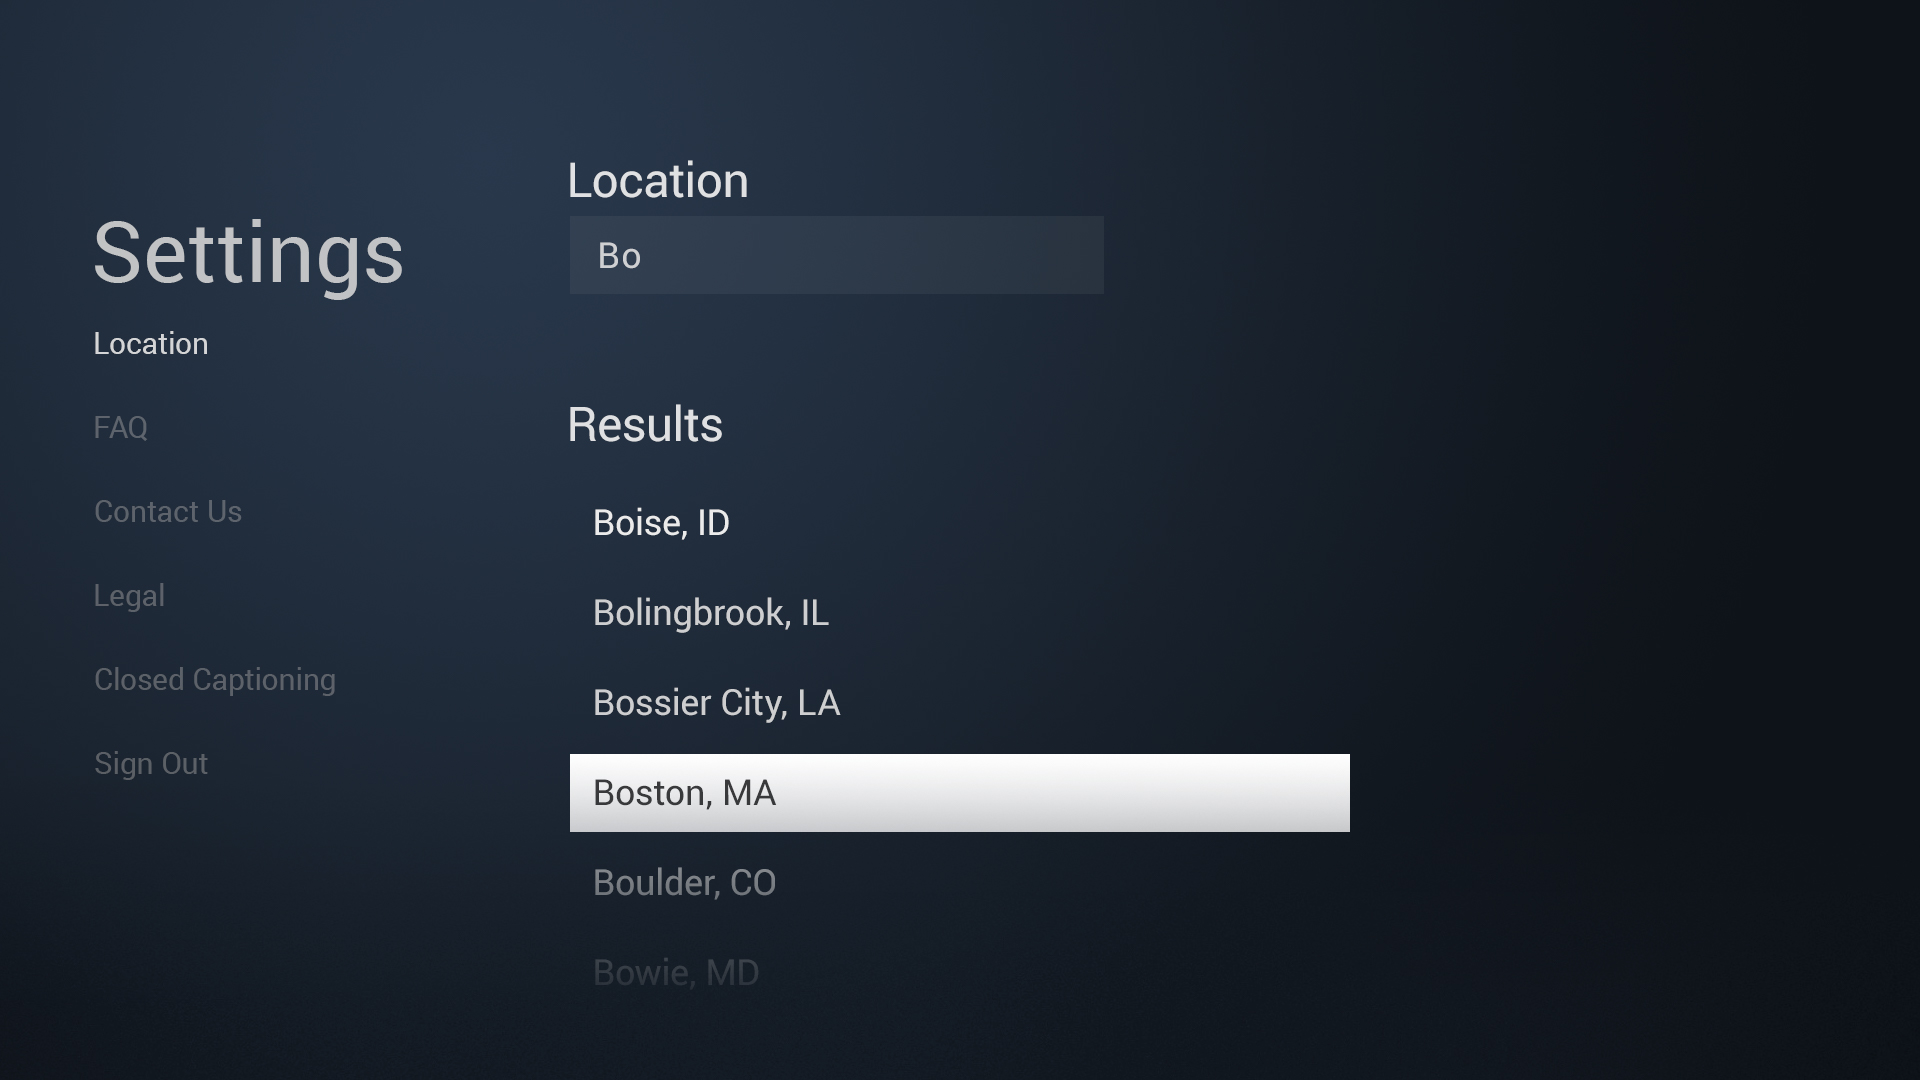Open the FAQ section
The height and width of the screenshot is (1080, 1920).
(x=121, y=428)
